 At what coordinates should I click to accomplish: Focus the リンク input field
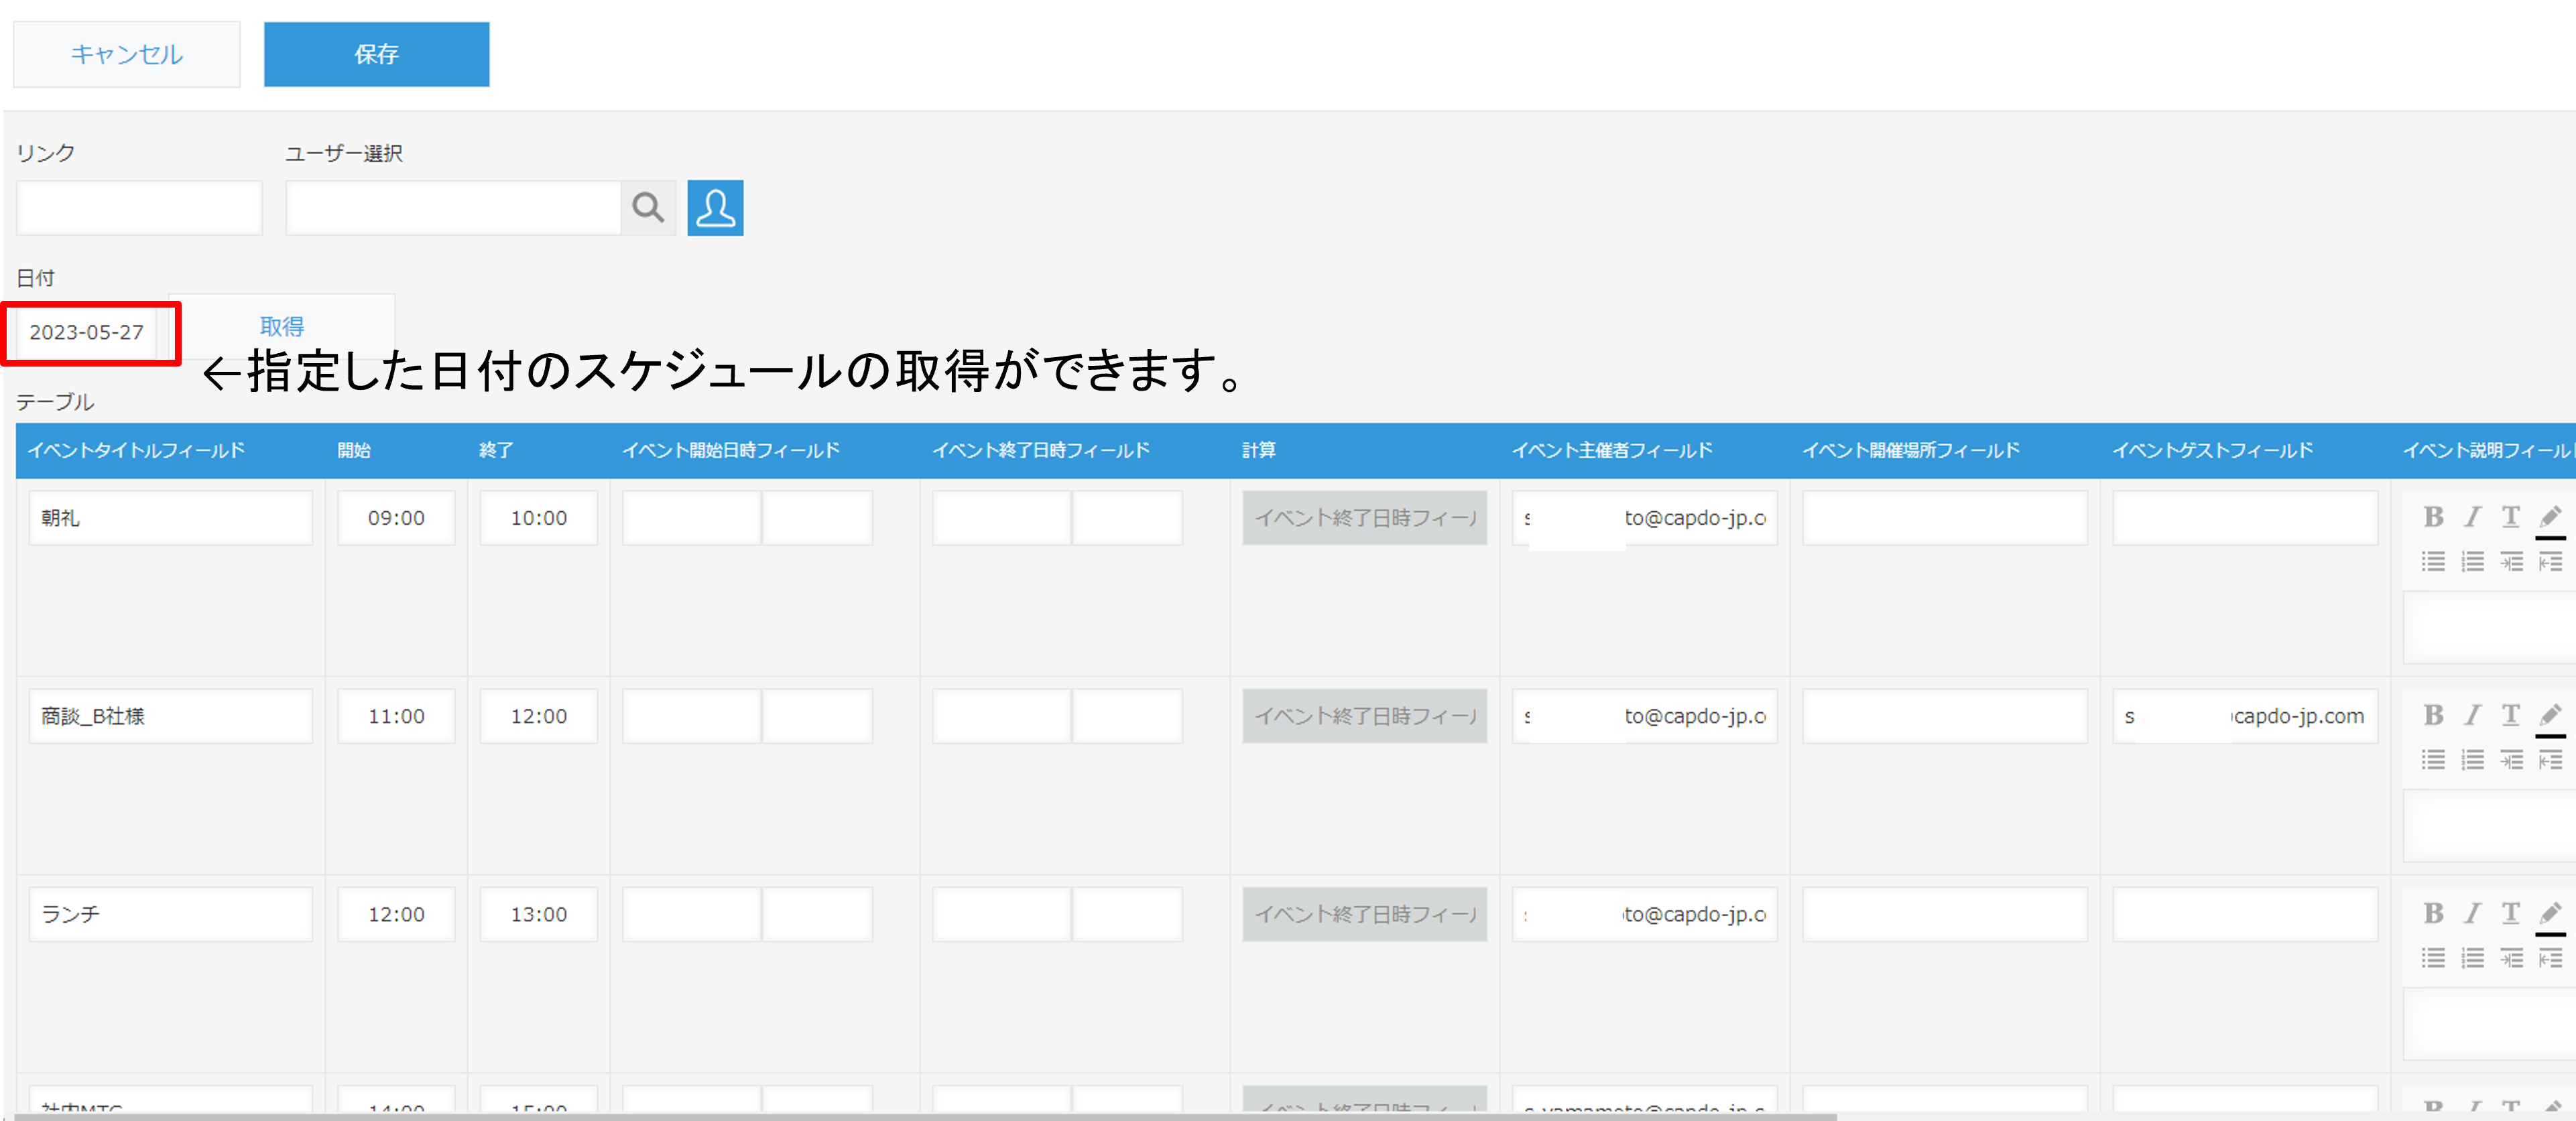coord(139,208)
